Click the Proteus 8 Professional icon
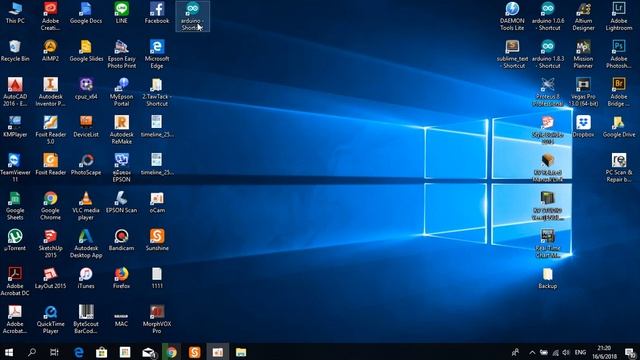The height and width of the screenshot is (360, 640). [547, 92]
